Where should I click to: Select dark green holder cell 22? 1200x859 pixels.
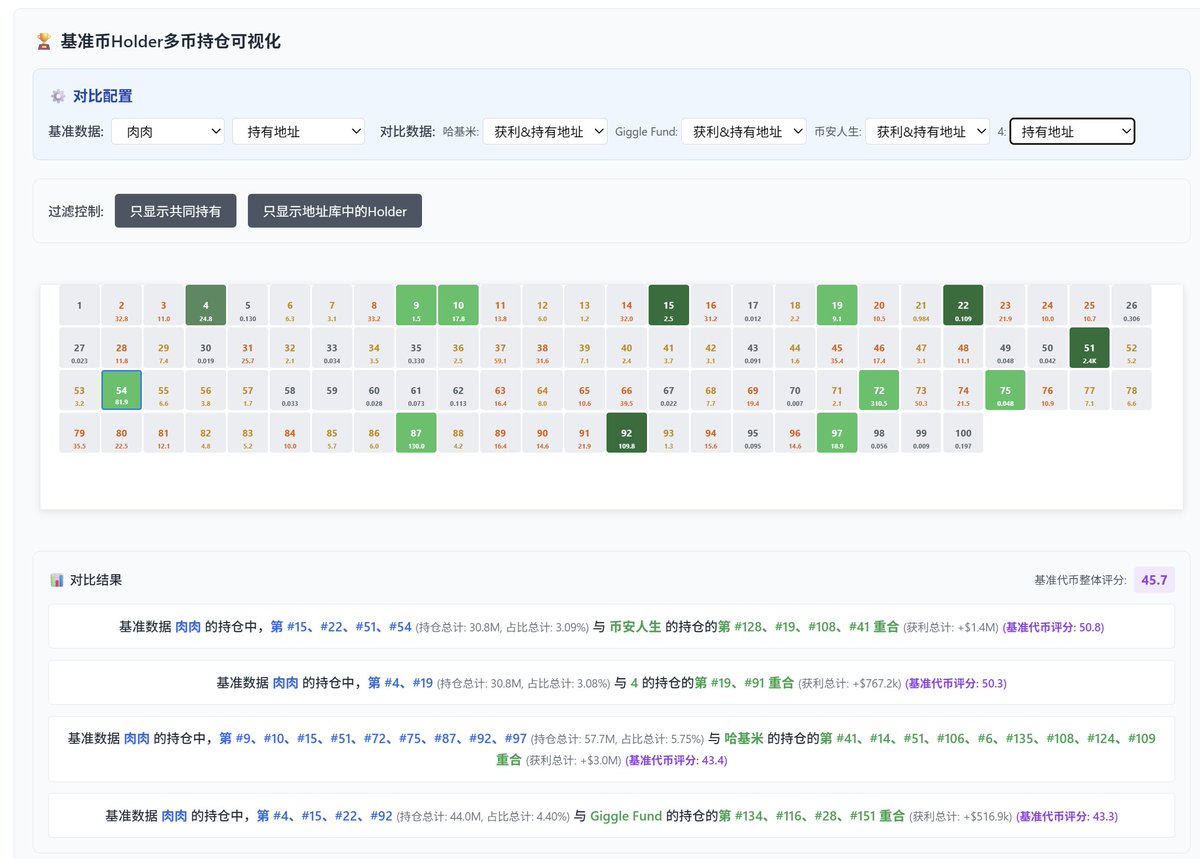(x=963, y=305)
